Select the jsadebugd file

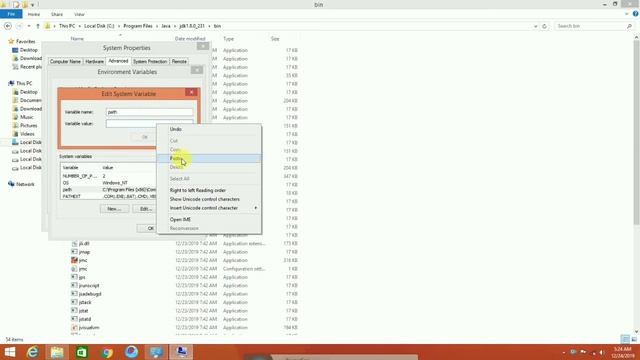(x=90, y=294)
